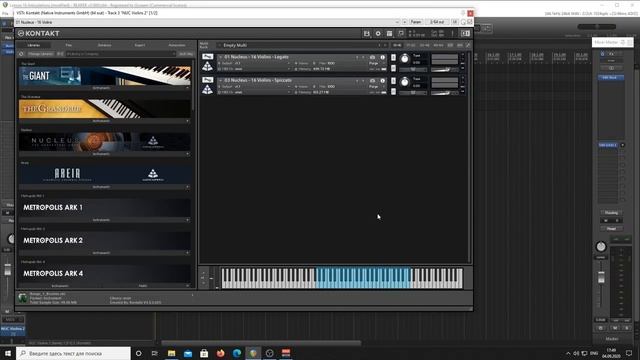Image resolution: width=640 pixels, height=360 pixels.
Task: Refresh the library list icon
Action: point(21,54)
